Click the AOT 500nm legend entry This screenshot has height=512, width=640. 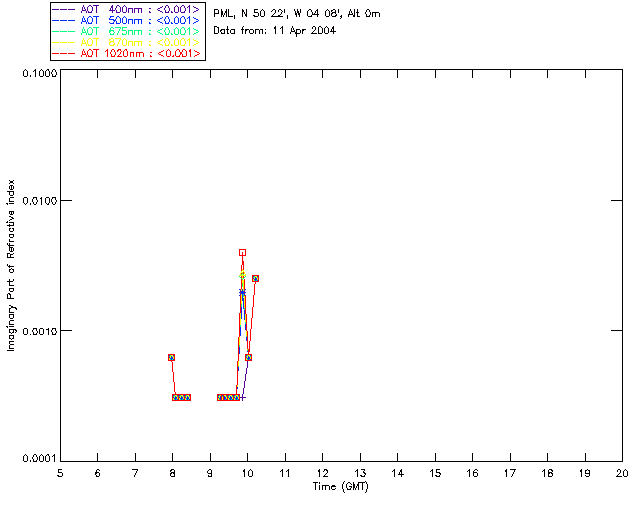tap(127, 20)
